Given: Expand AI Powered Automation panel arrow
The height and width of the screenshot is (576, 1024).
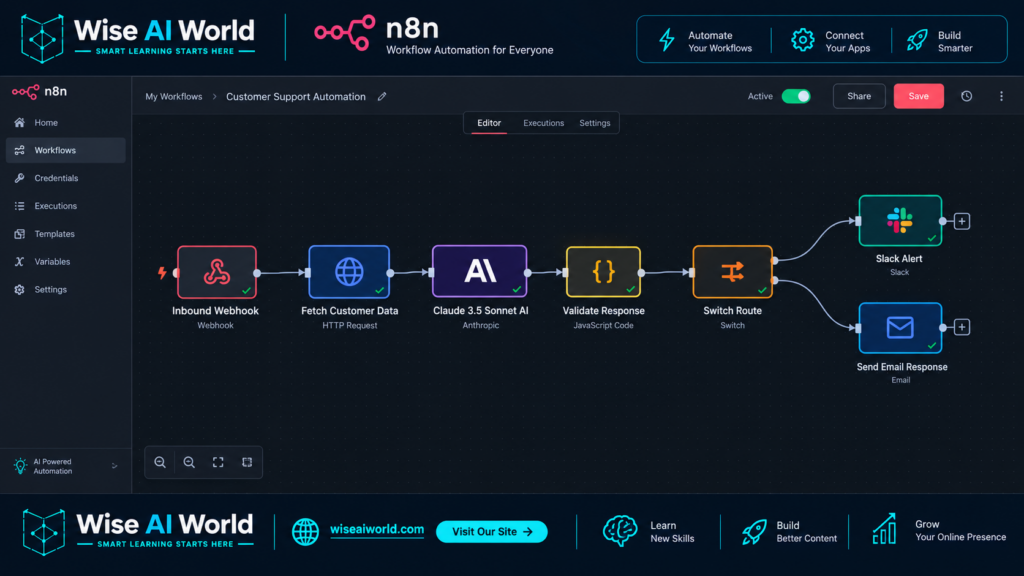Looking at the screenshot, I should coord(114,466).
